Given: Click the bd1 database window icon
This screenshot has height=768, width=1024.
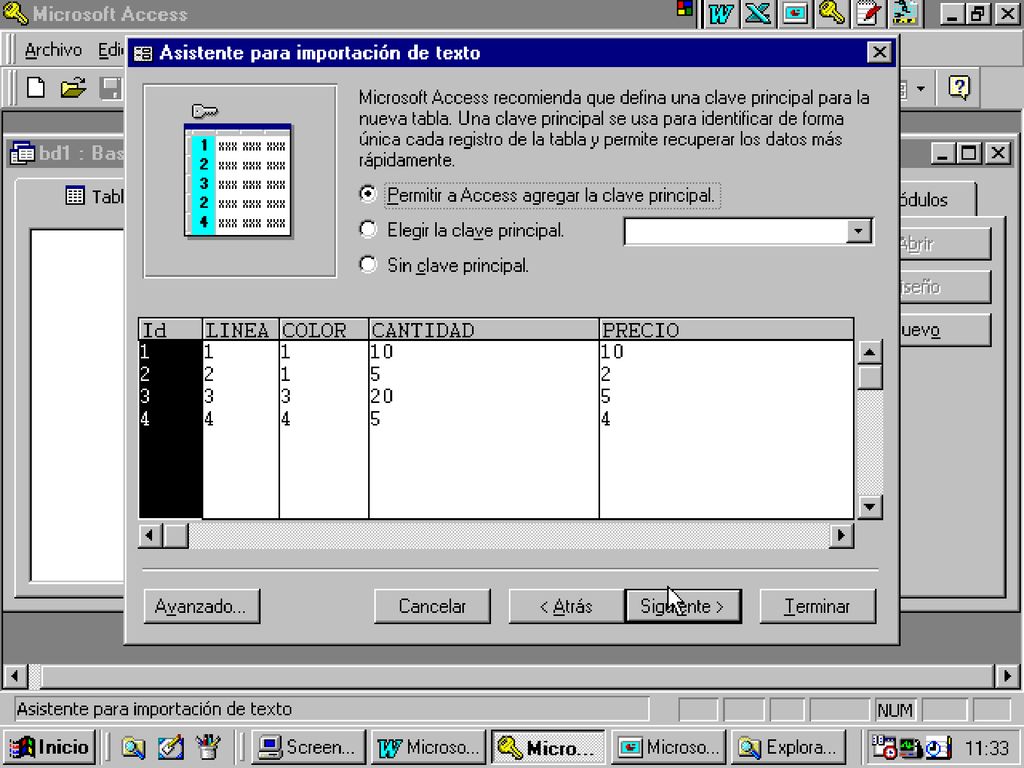Looking at the screenshot, I should pyautogui.click(x=23, y=153).
